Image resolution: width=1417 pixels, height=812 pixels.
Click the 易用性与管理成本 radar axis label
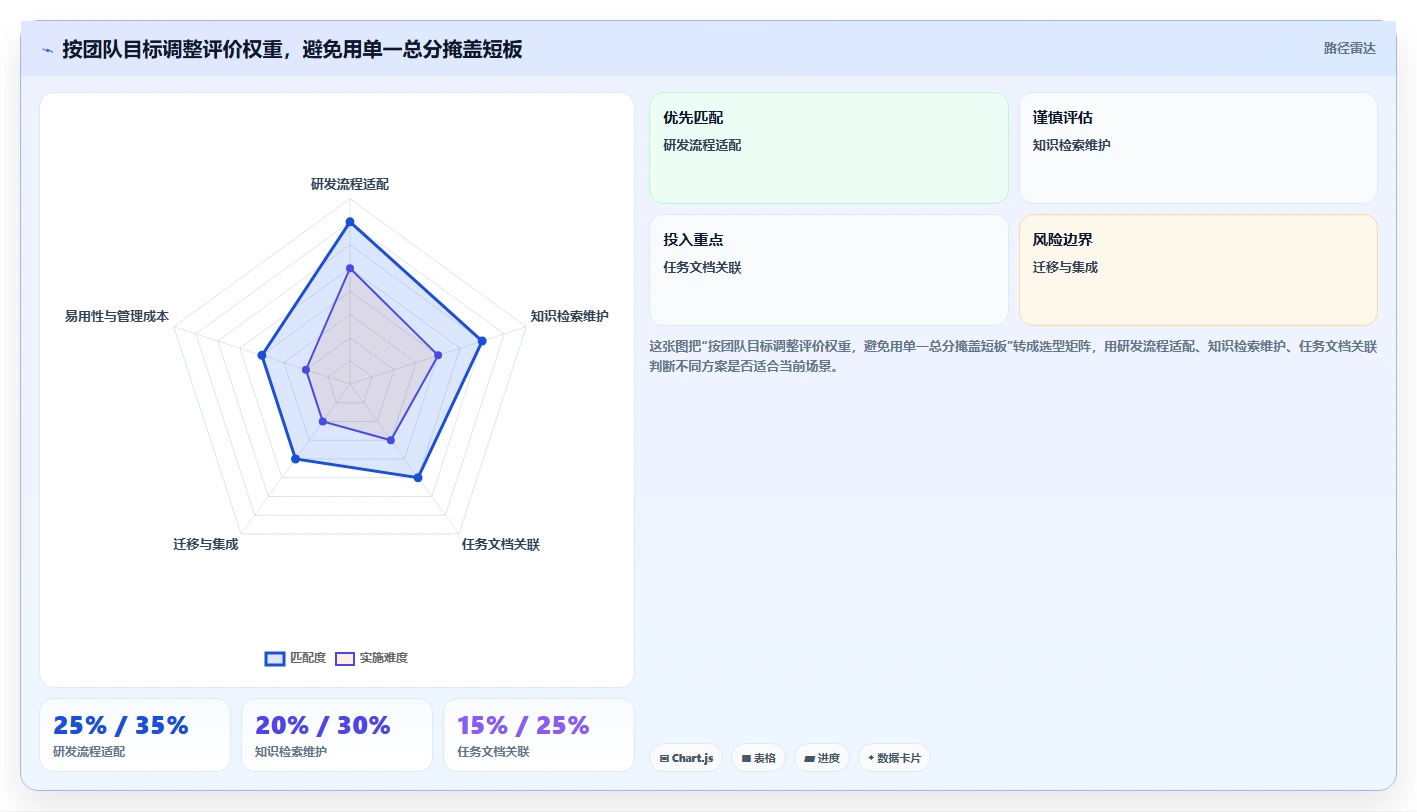point(117,316)
